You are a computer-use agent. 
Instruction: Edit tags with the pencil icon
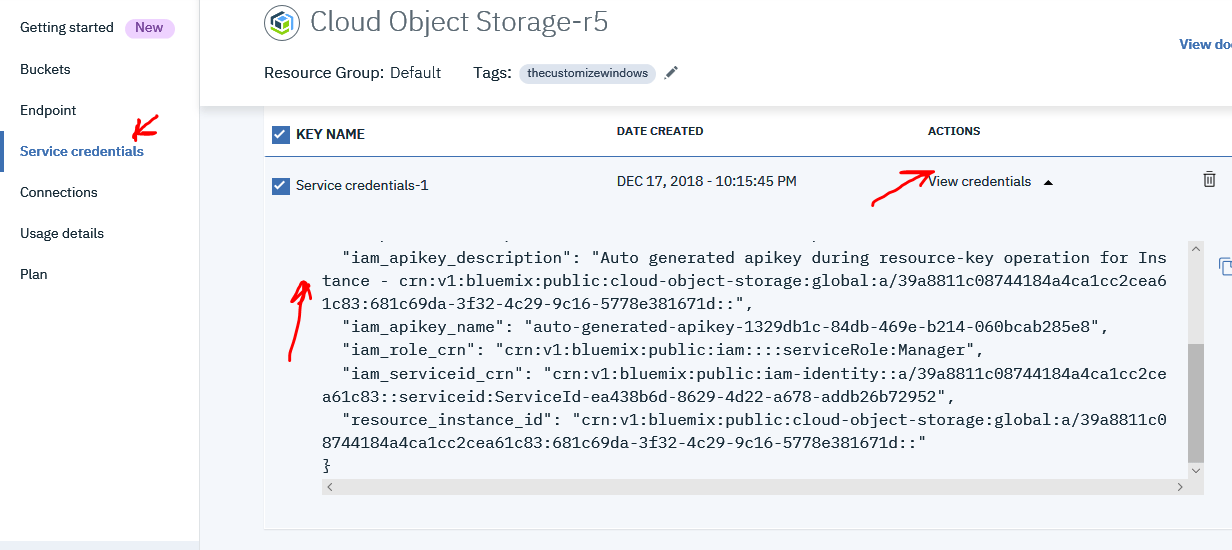tap(671, 72)
